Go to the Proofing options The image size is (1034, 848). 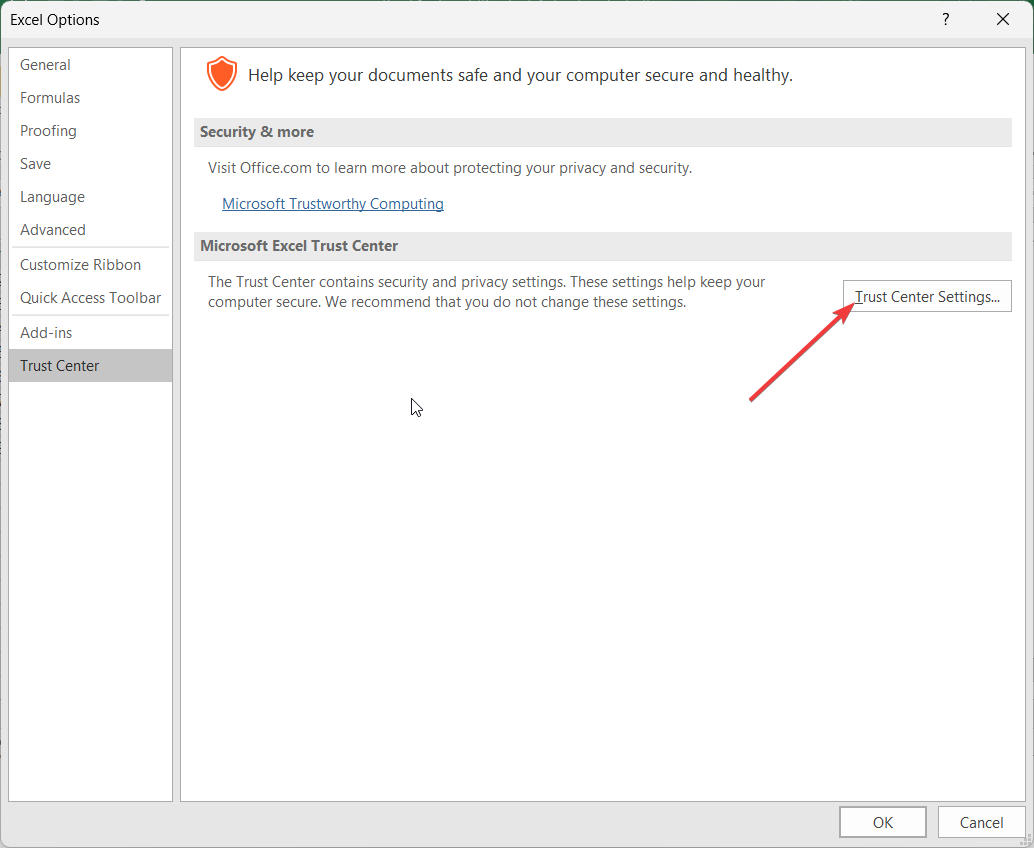(90, 131)
